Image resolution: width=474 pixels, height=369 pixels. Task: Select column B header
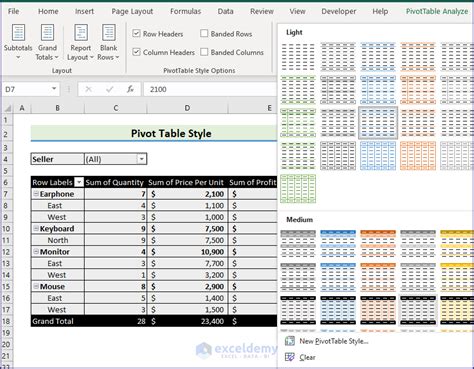57,108
